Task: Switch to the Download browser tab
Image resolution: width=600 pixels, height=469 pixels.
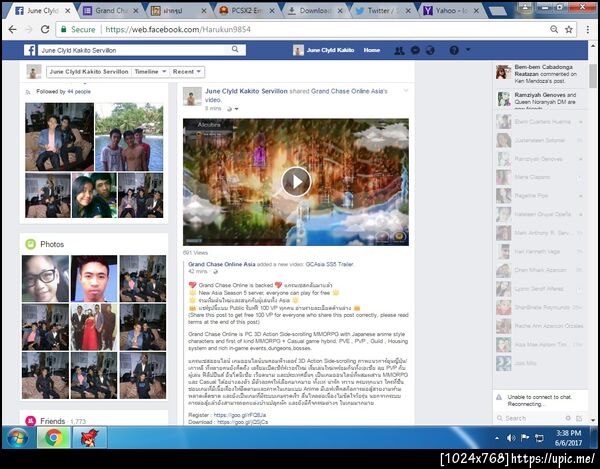Action: [315, 11]
